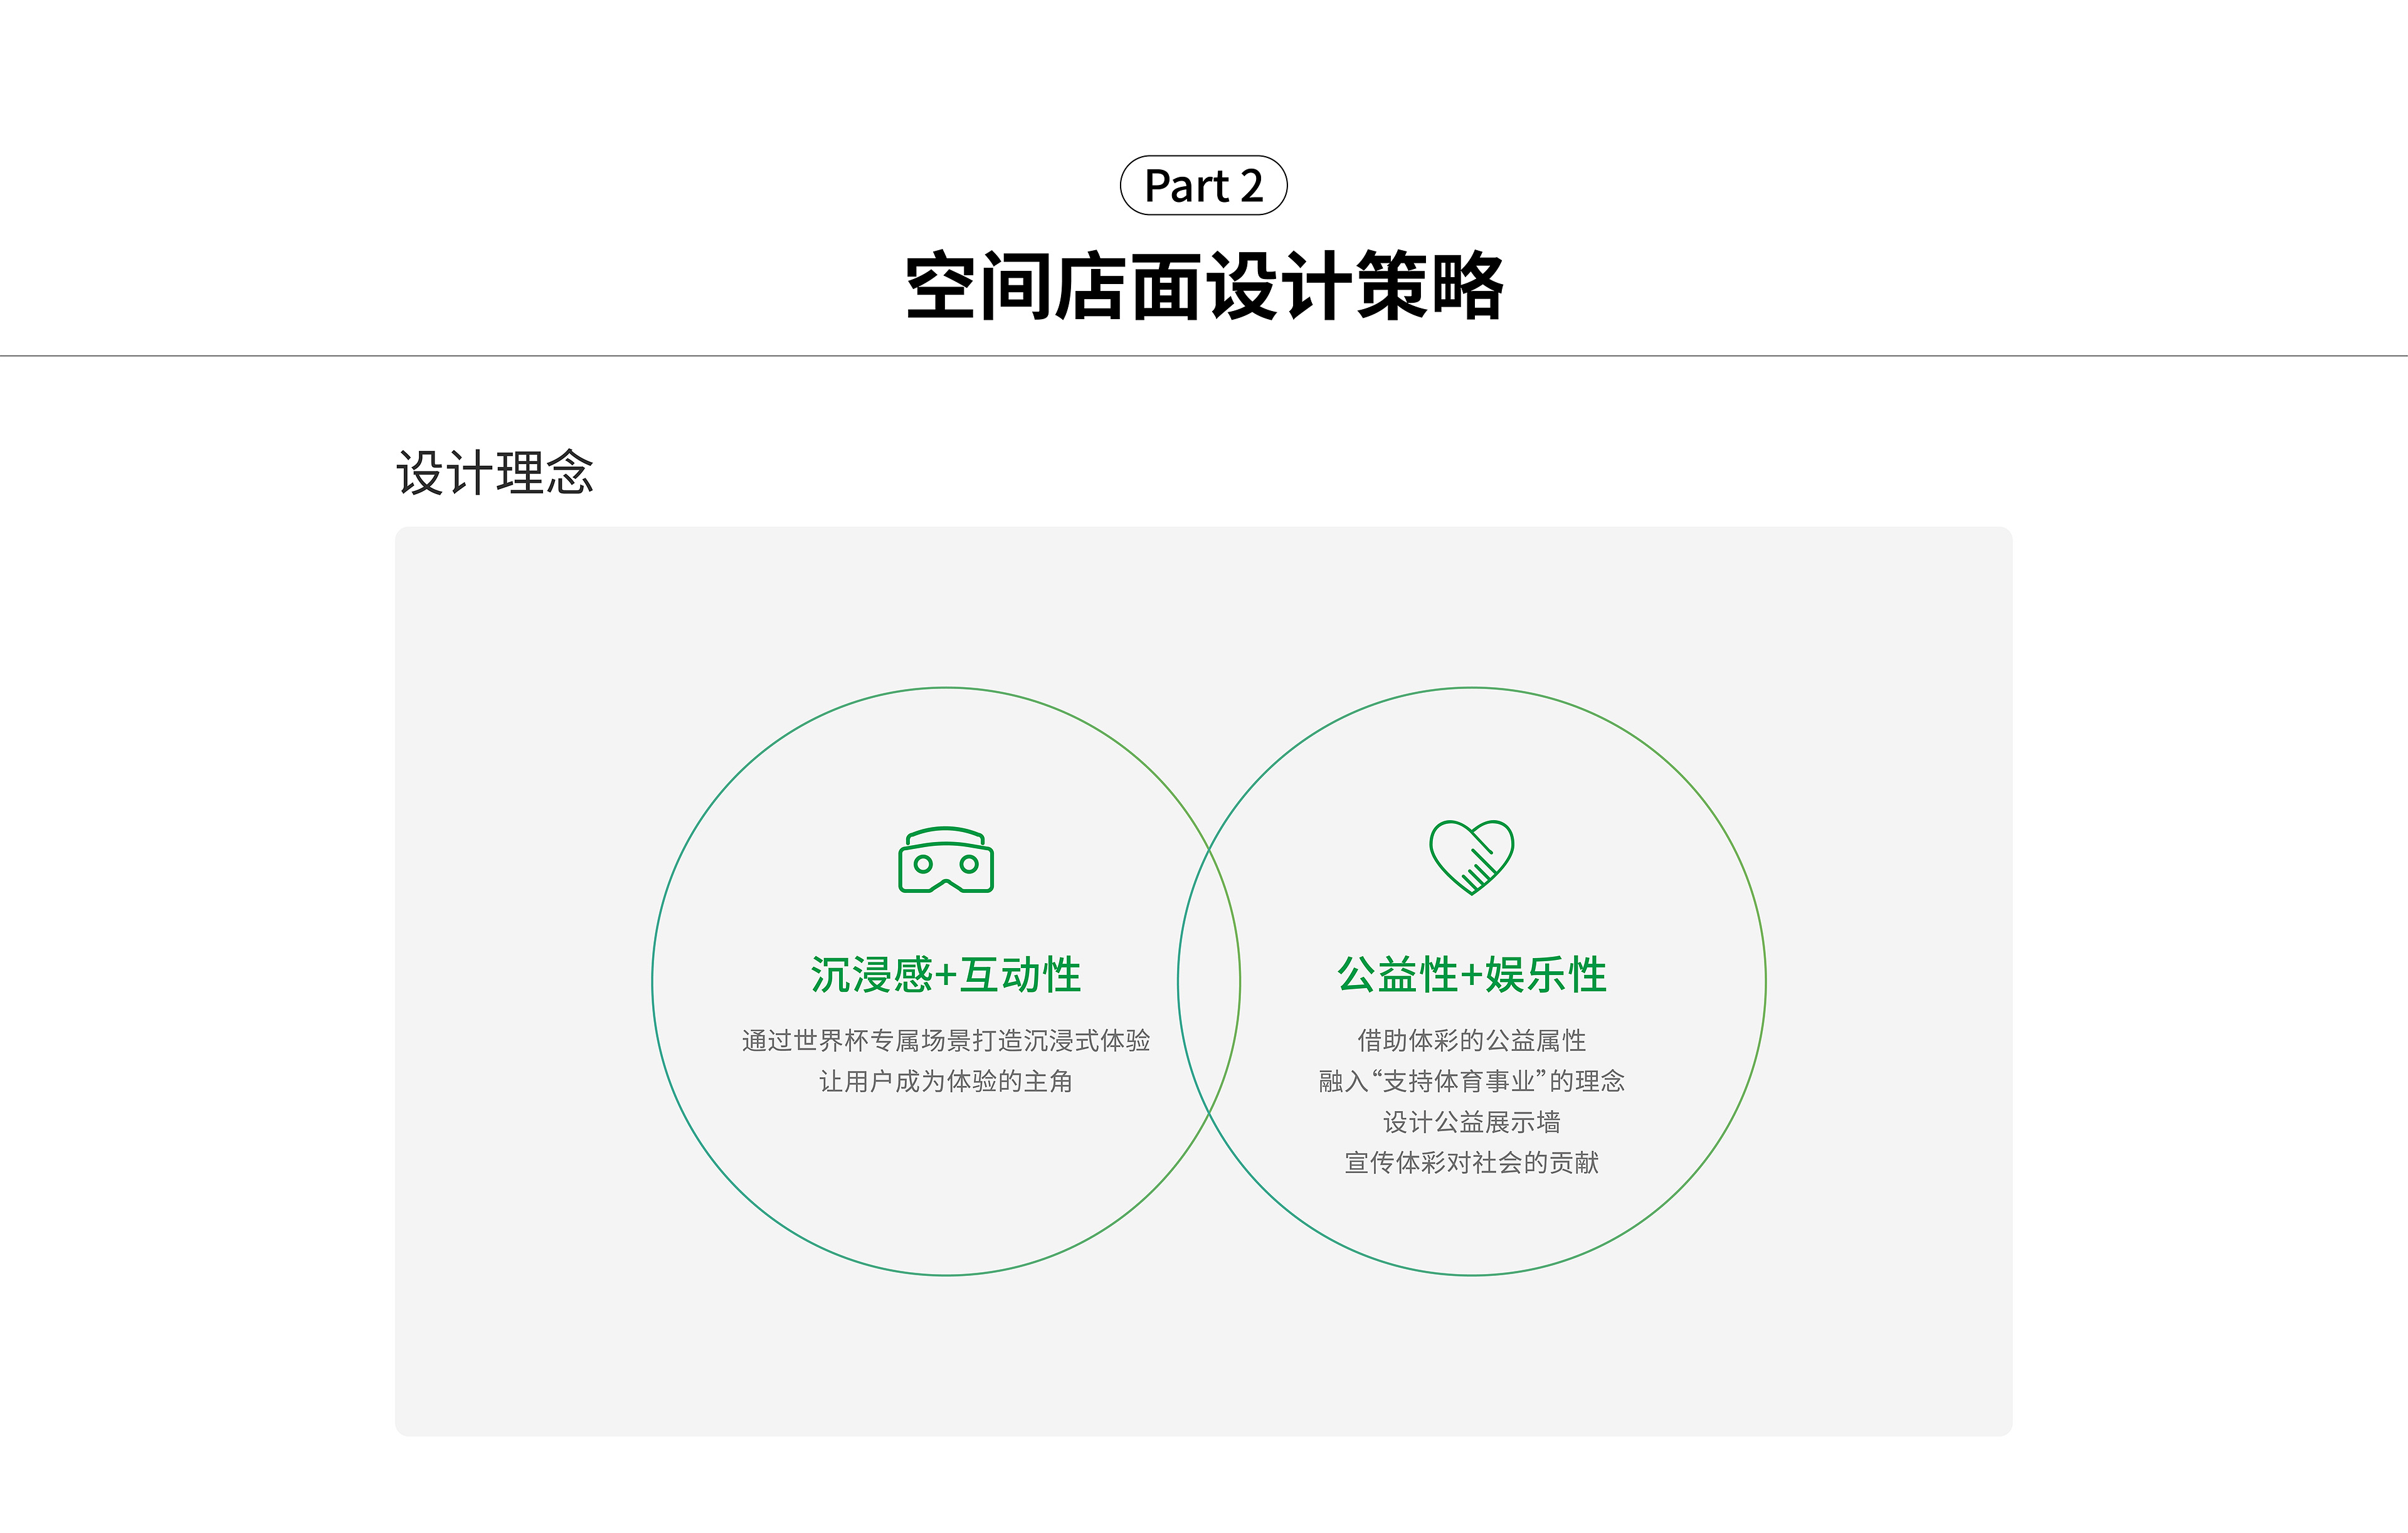
Task: Select the title 空间店面设计策略
Action: pos(1204,287)
